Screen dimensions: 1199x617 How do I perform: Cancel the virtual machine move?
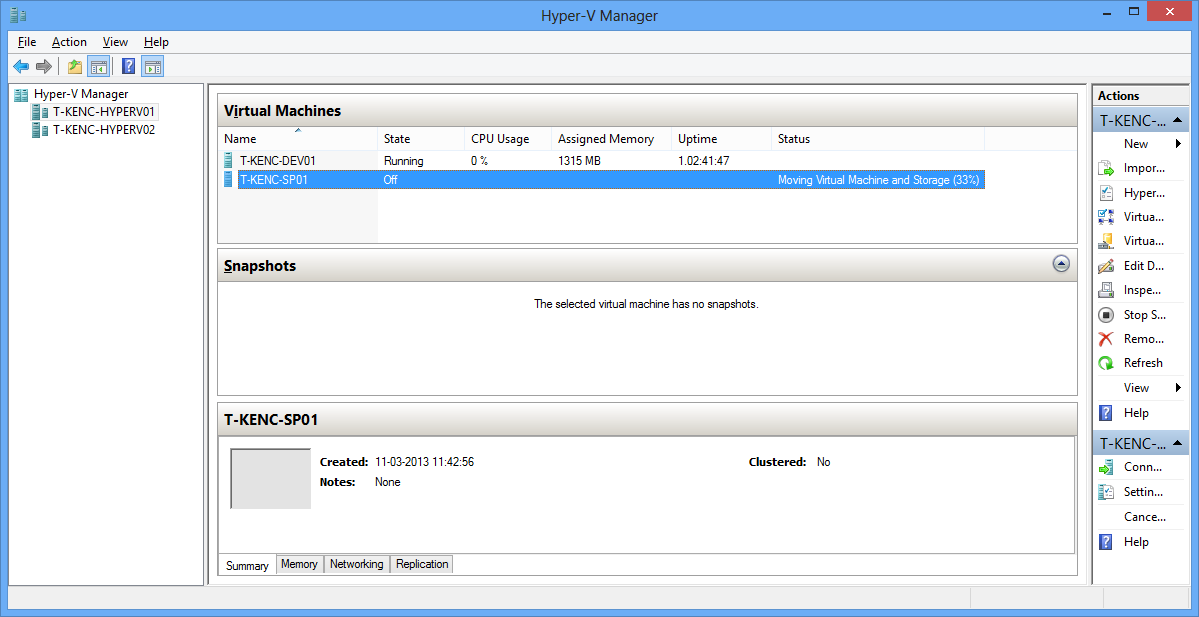[1141, 516]
